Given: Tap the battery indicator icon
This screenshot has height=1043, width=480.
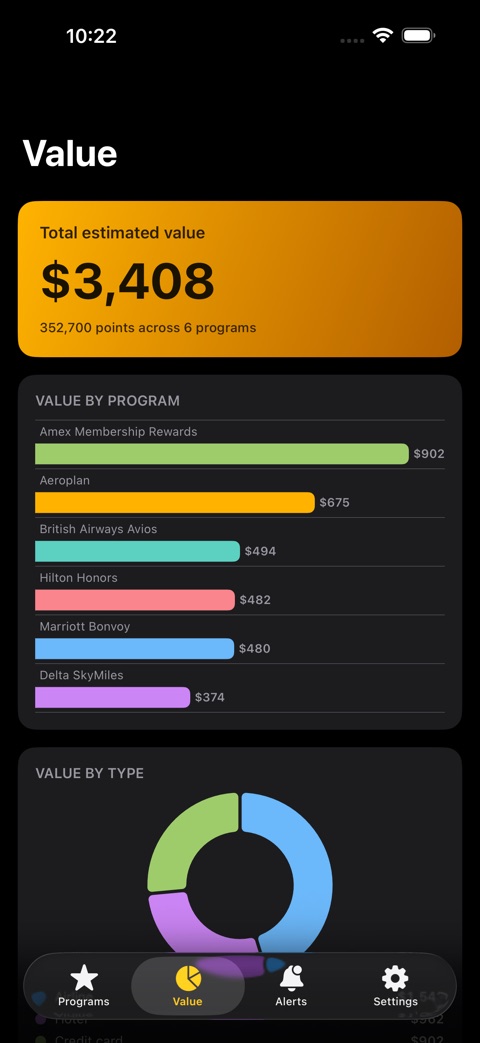Looking at the screenshot, I should [418, 36].
